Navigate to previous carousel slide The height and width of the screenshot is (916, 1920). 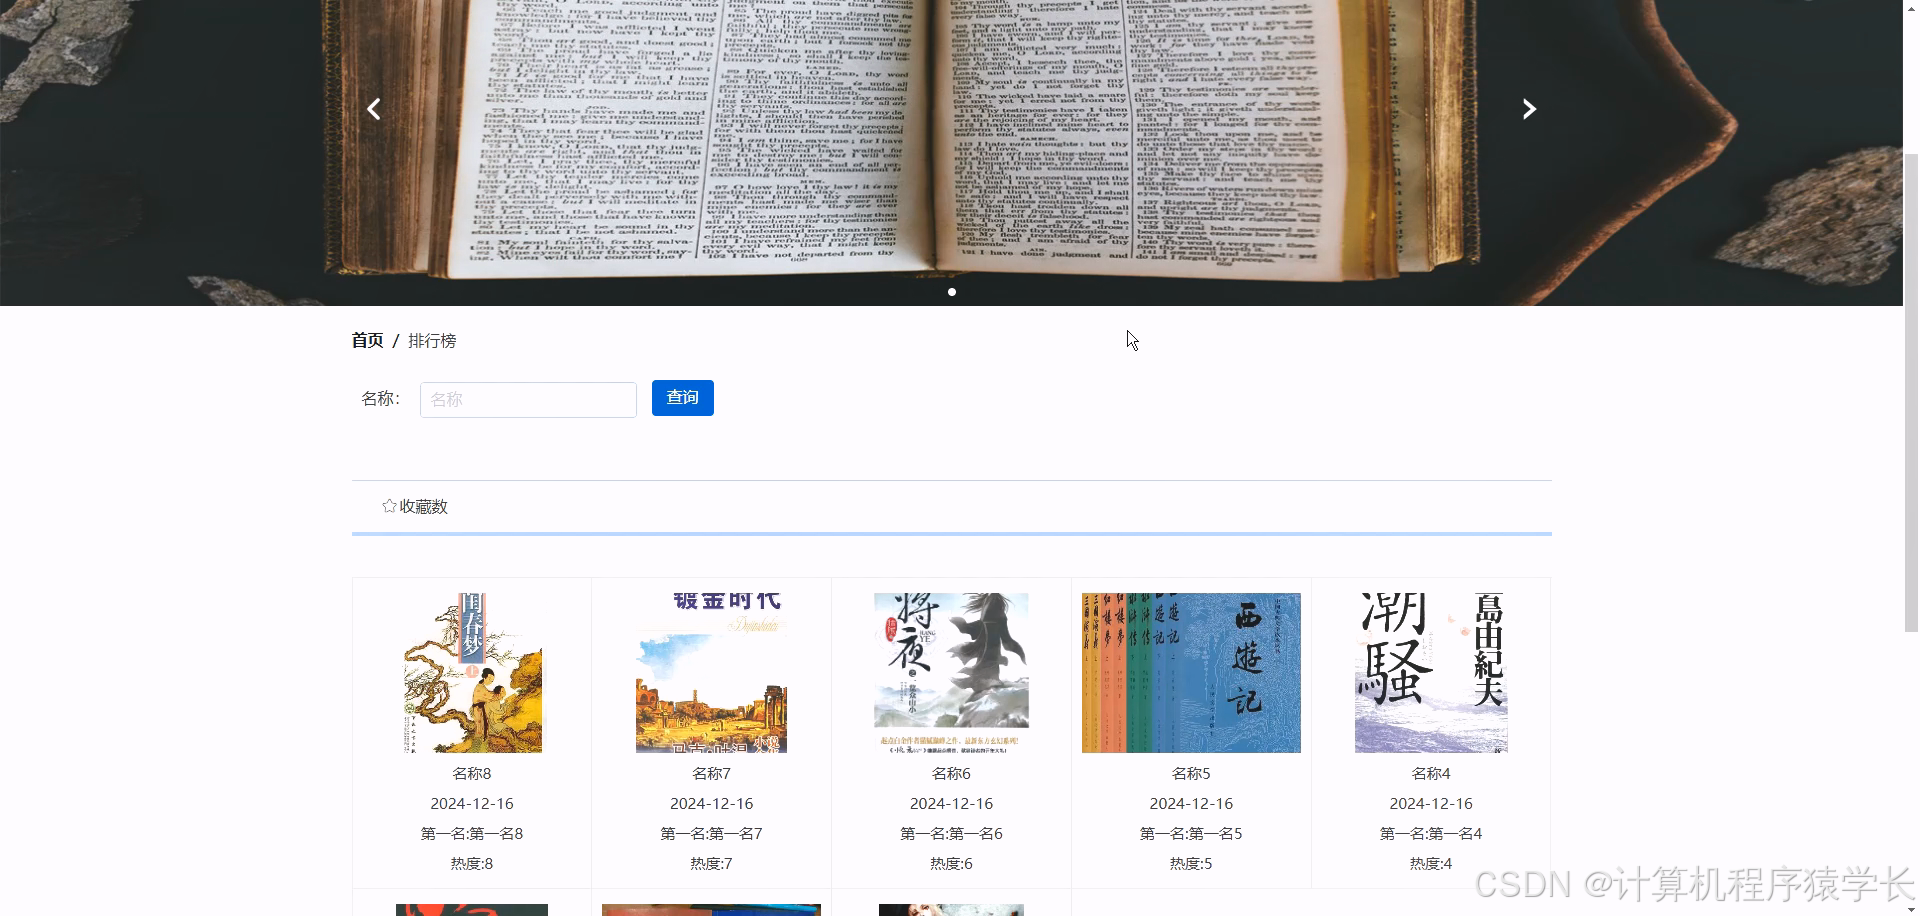[x=373, y=109]
